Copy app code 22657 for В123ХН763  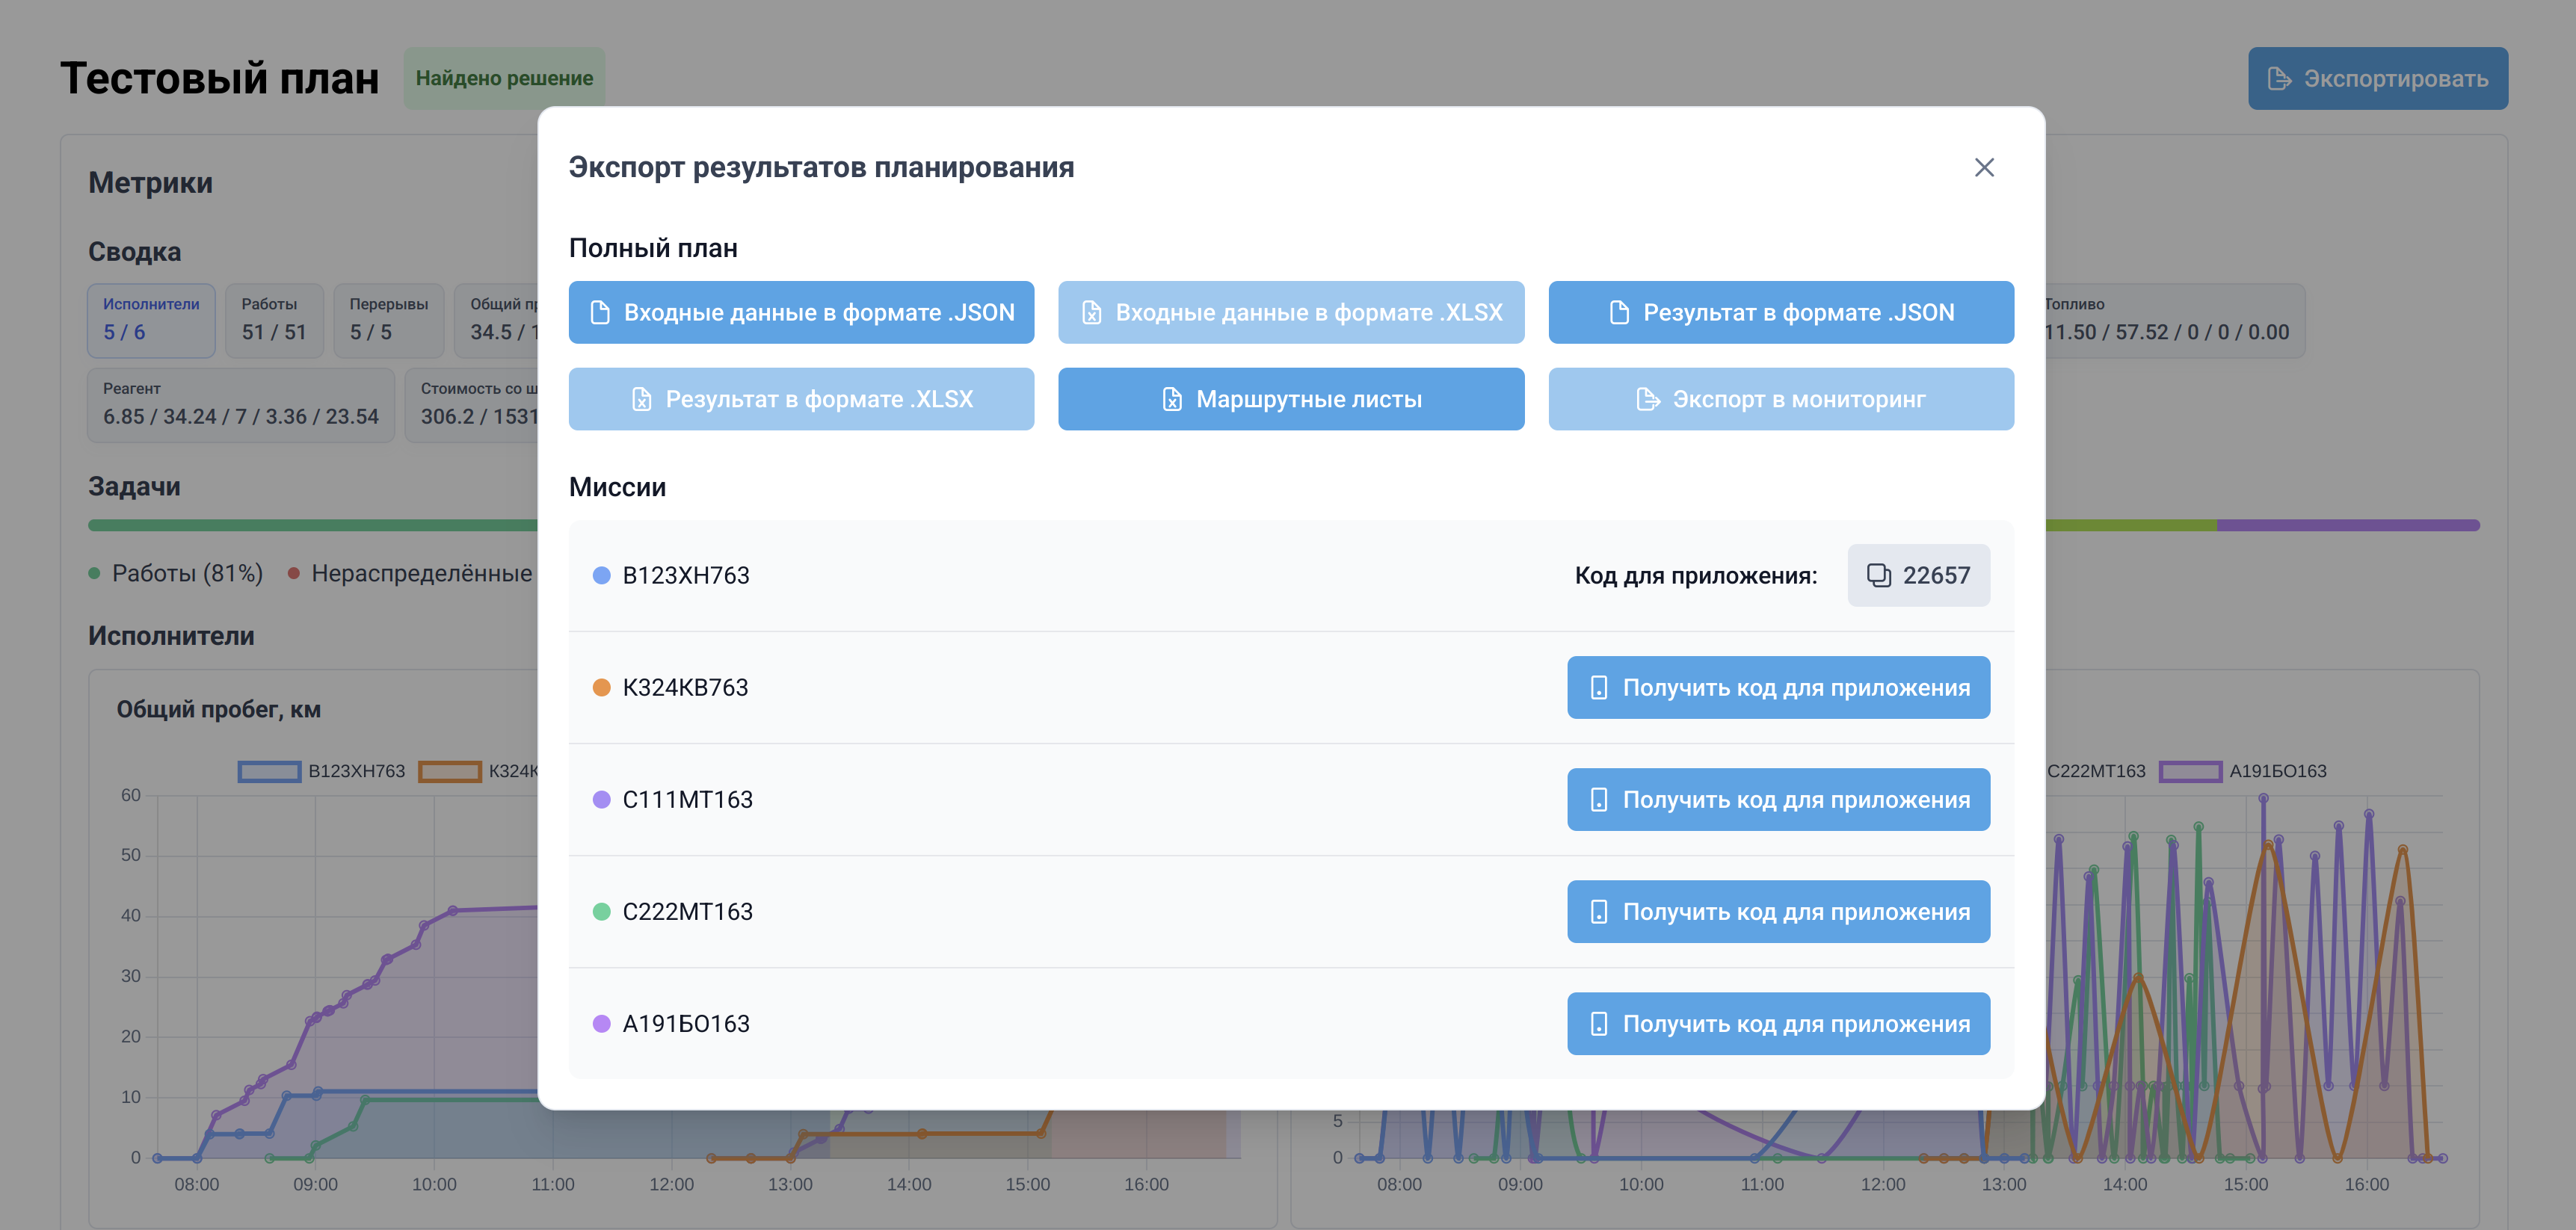tap(1918, 575)
